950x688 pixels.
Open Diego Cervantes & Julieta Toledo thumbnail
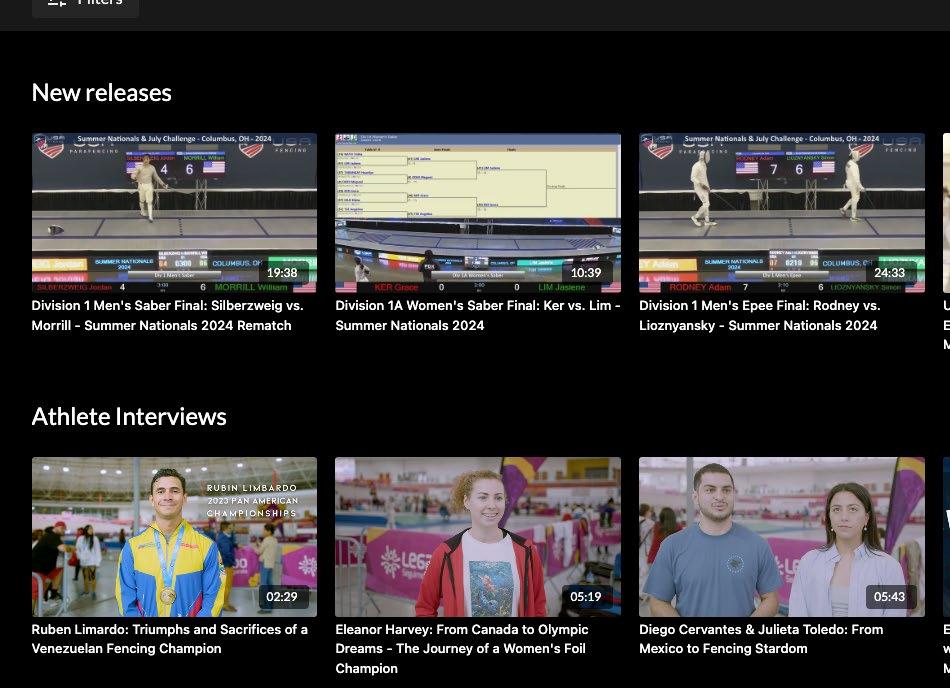coord(782,537)
